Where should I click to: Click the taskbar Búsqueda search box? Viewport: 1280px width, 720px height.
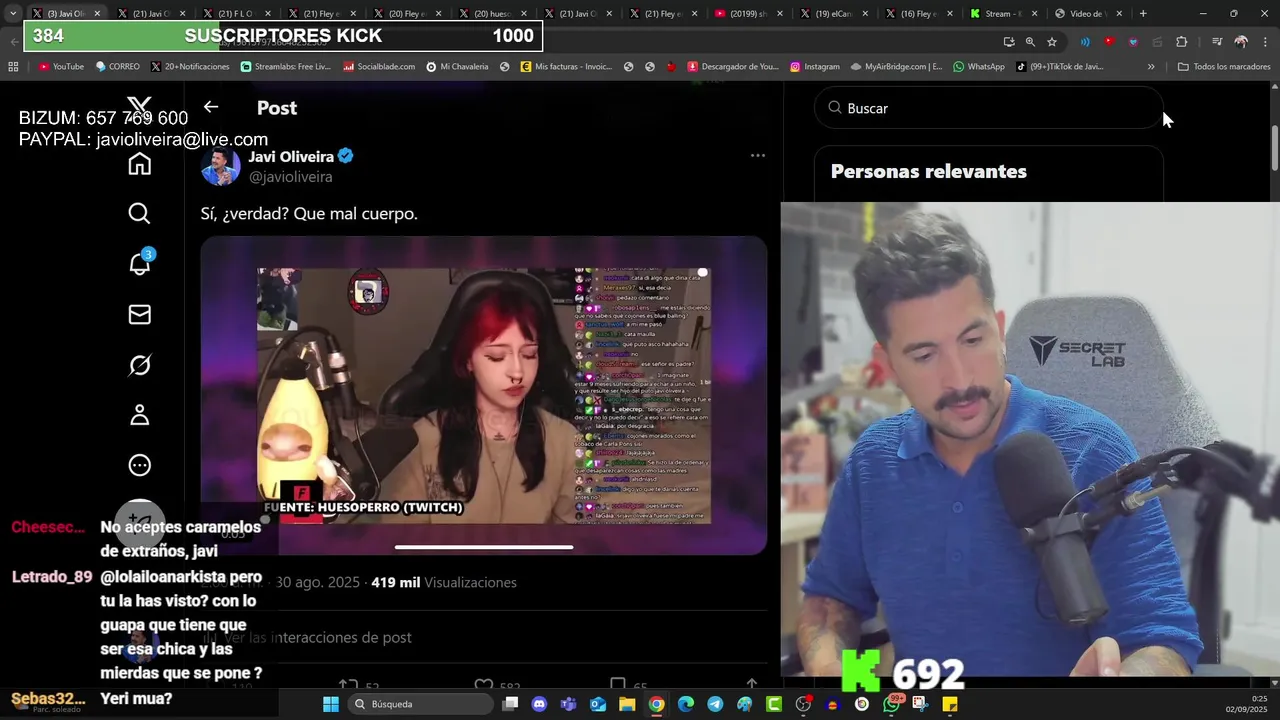419,704
